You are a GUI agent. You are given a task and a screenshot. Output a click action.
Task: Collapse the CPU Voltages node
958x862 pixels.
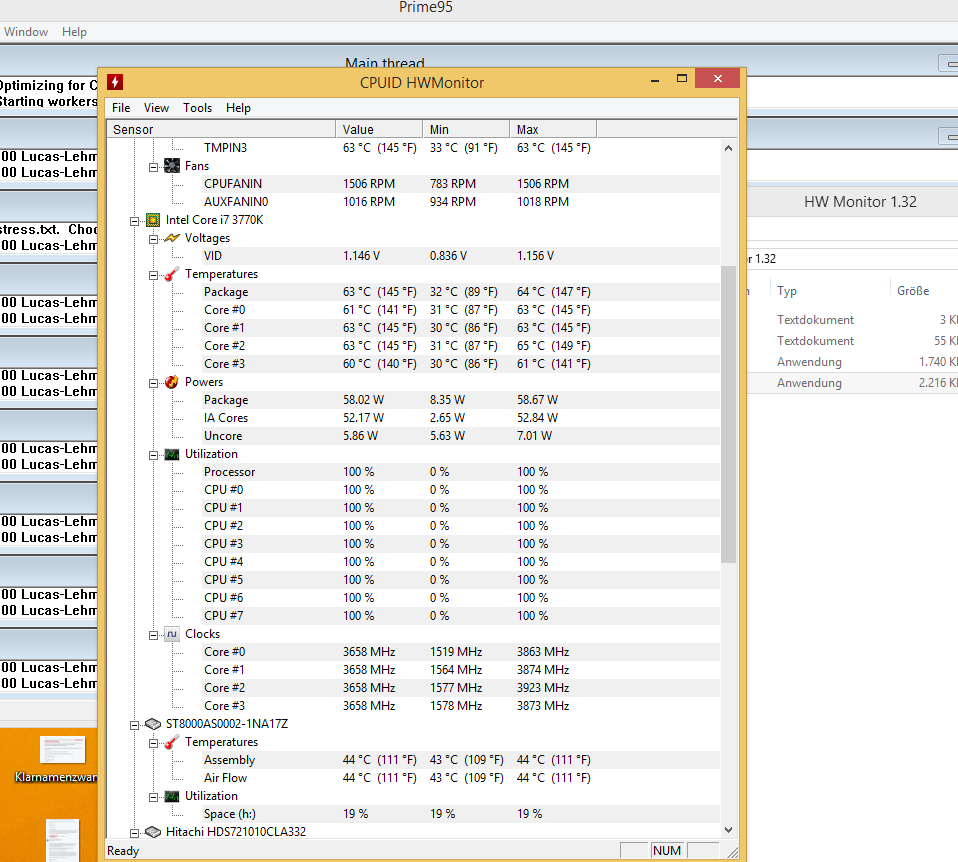(x=153, y=239)
